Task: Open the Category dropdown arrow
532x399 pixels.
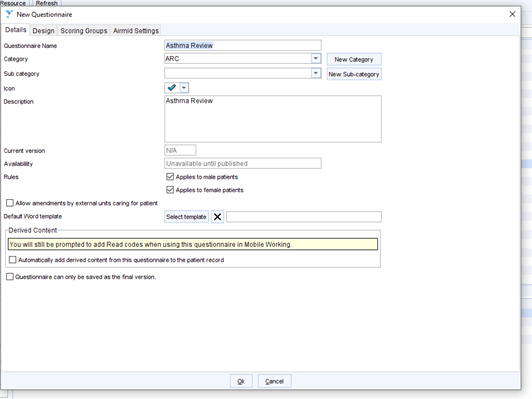Action: pyautogui.click(x=316, y=58)
